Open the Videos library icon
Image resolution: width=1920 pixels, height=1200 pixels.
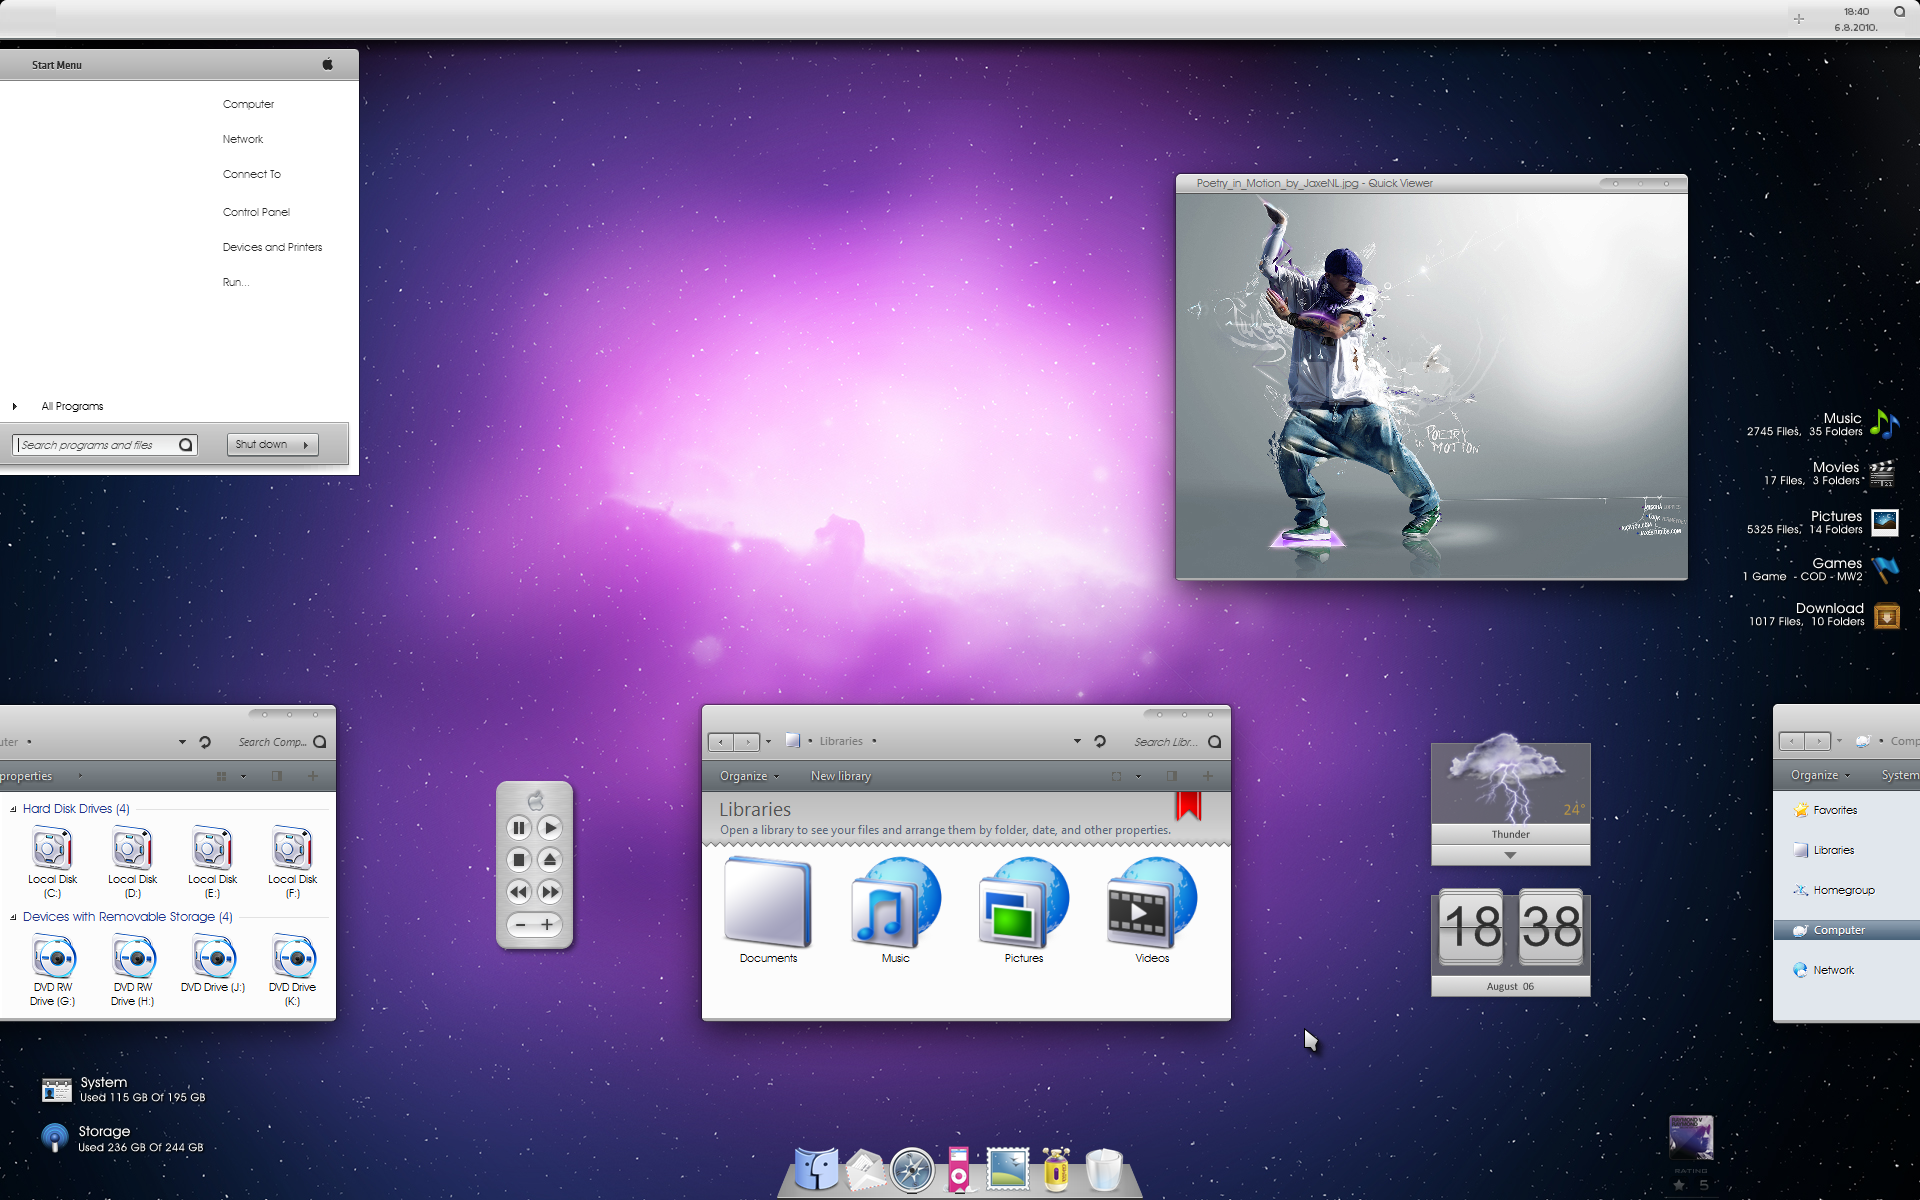1151,903
